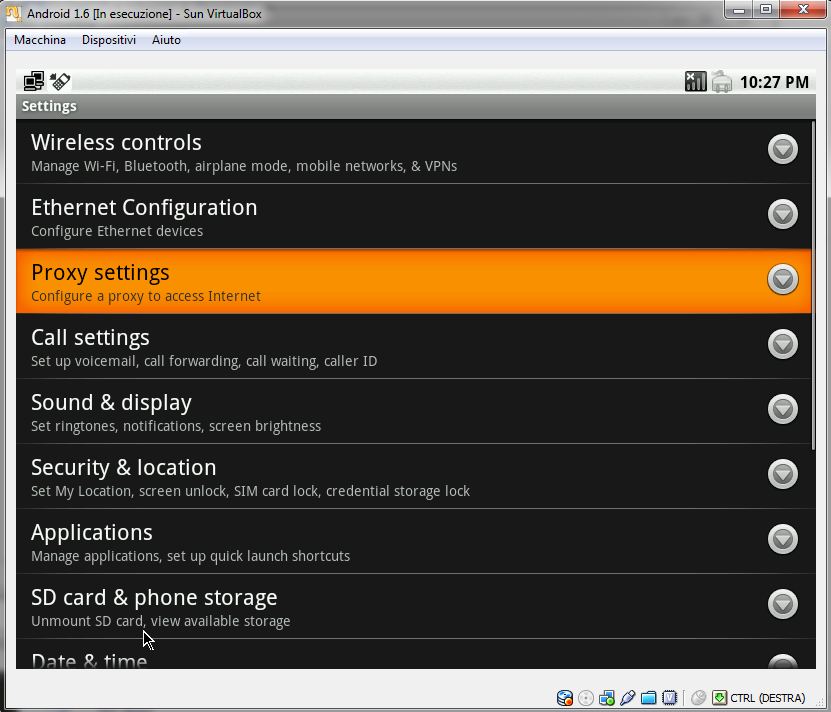831x712 pixels.
Task: Expand arrow for Call settings
Action: point(783,344)
